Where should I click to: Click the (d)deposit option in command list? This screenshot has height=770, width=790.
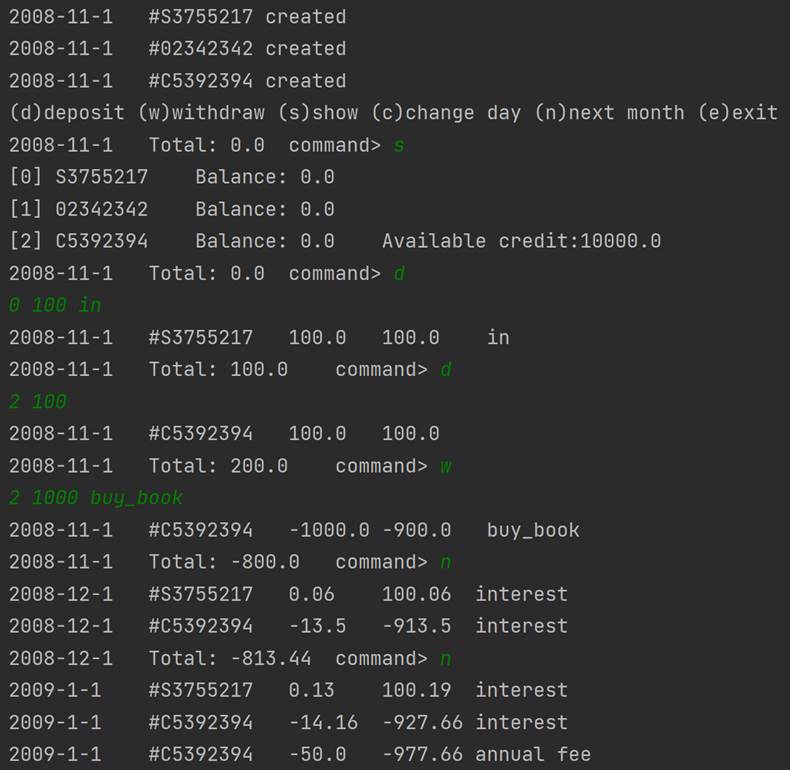(66, 113)
